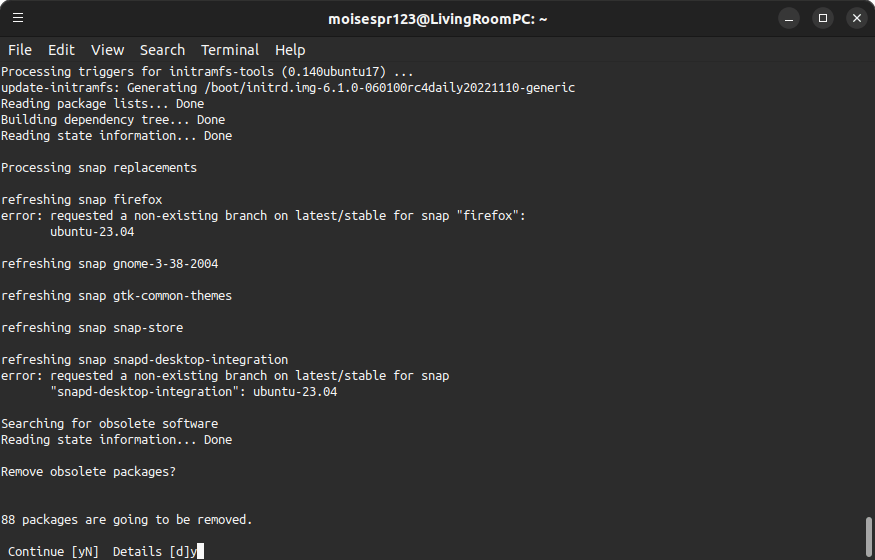
Task: Click the vertical scrollbar thumb
Action: pyautogui.click(x=869, y=537)
